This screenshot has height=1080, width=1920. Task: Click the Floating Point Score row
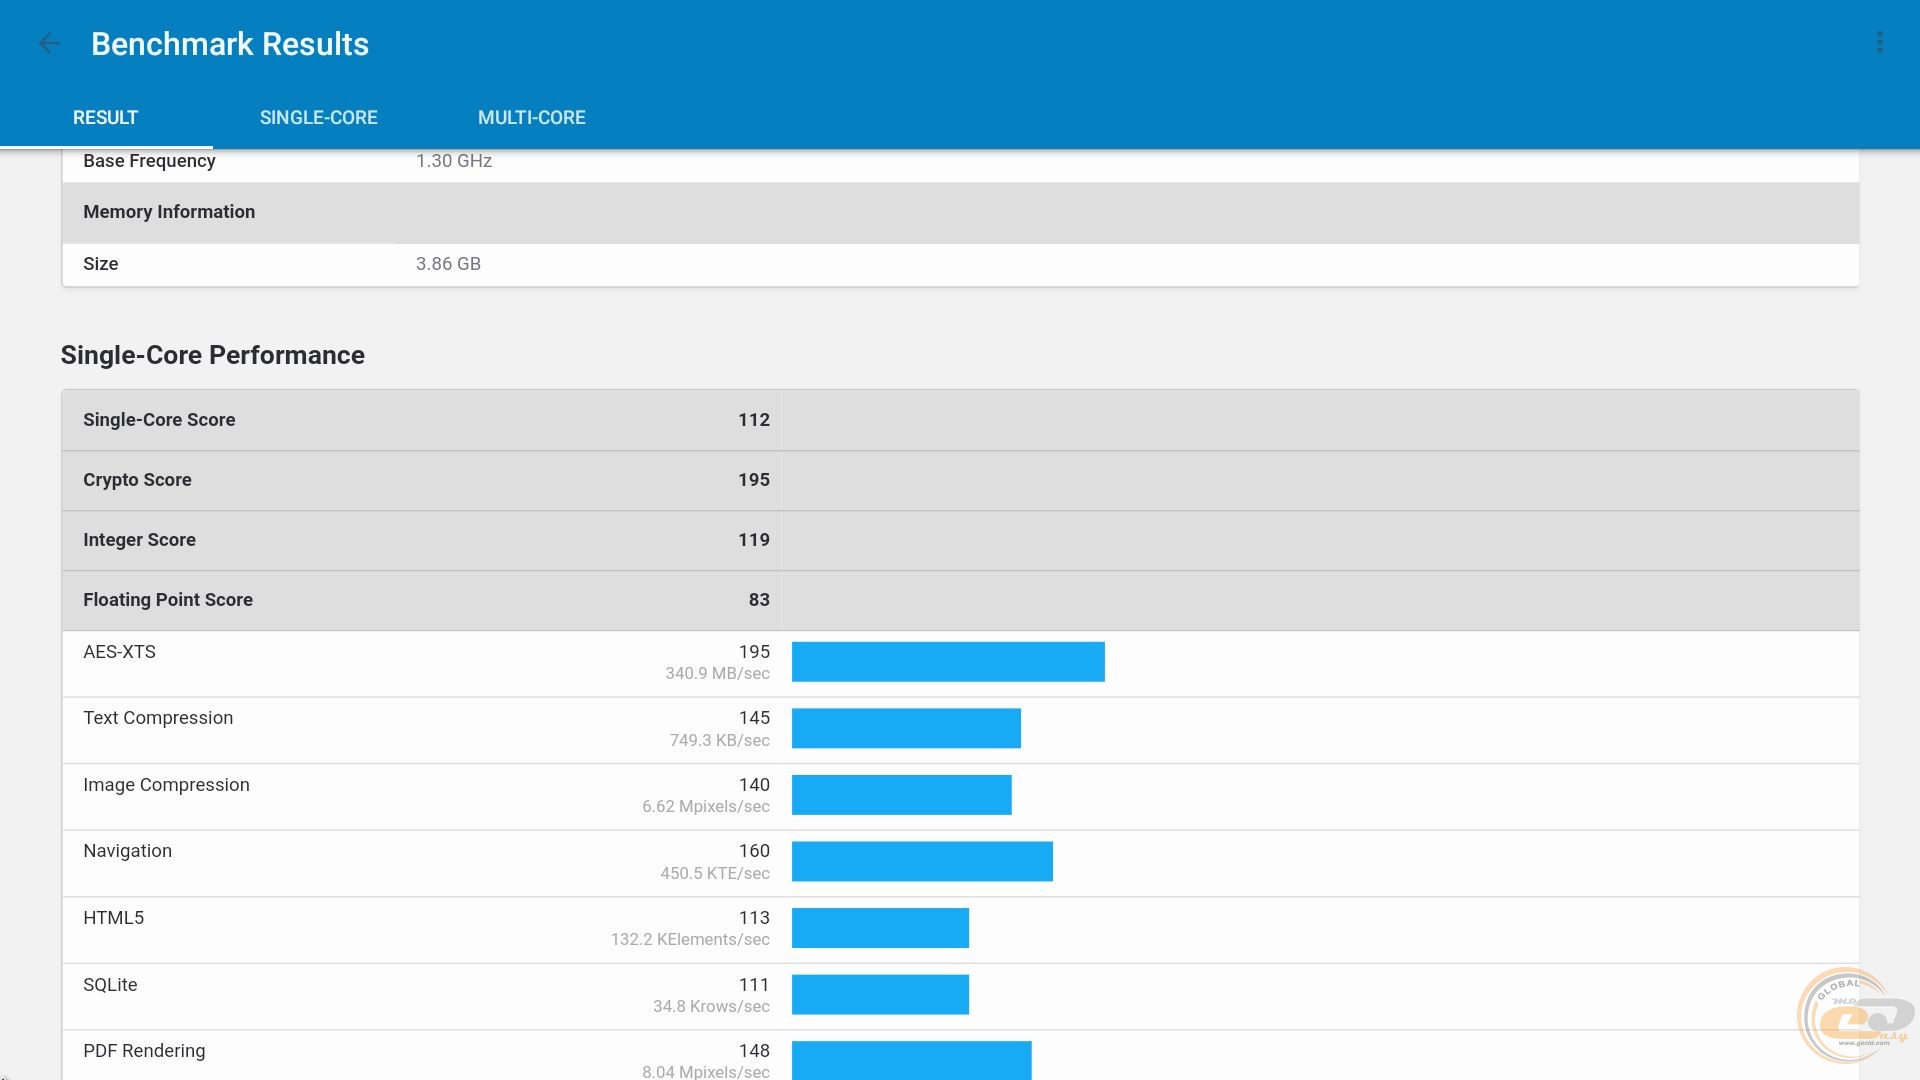pos(425,600)
